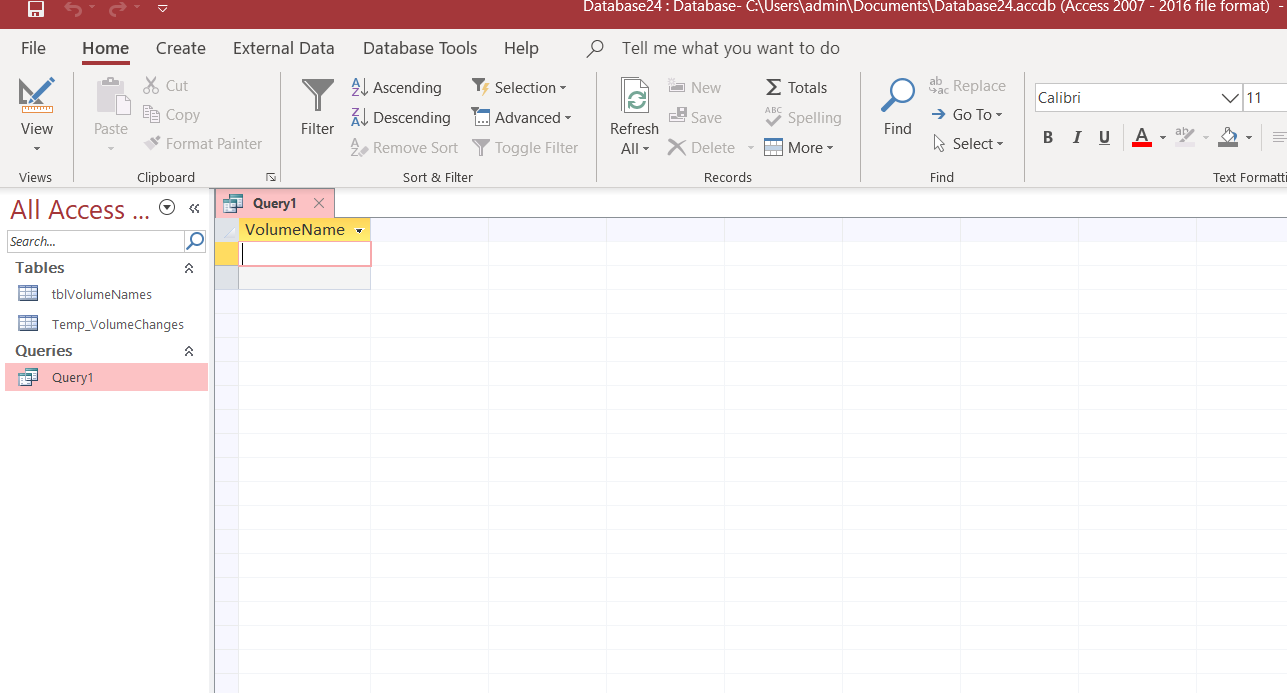Click the Tell me what you want to do box
Screen dimensions: 1287x693
[730, 48]
